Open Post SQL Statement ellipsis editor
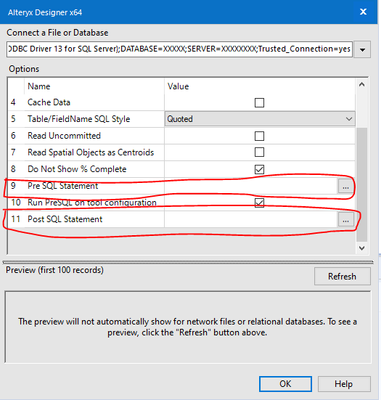This screenshot has height=400, width=381. pyautogui.click(x=345, y=220)
